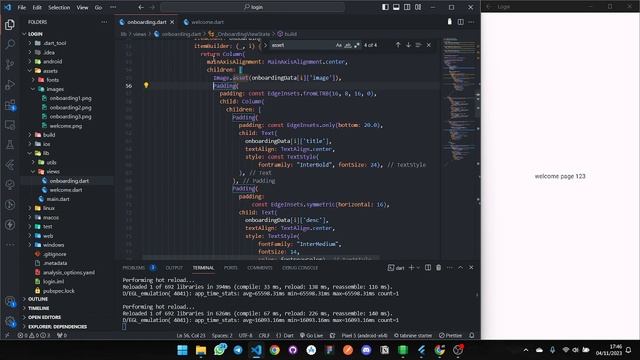Toggle secondary side bar layout icon

pos(407,7)
